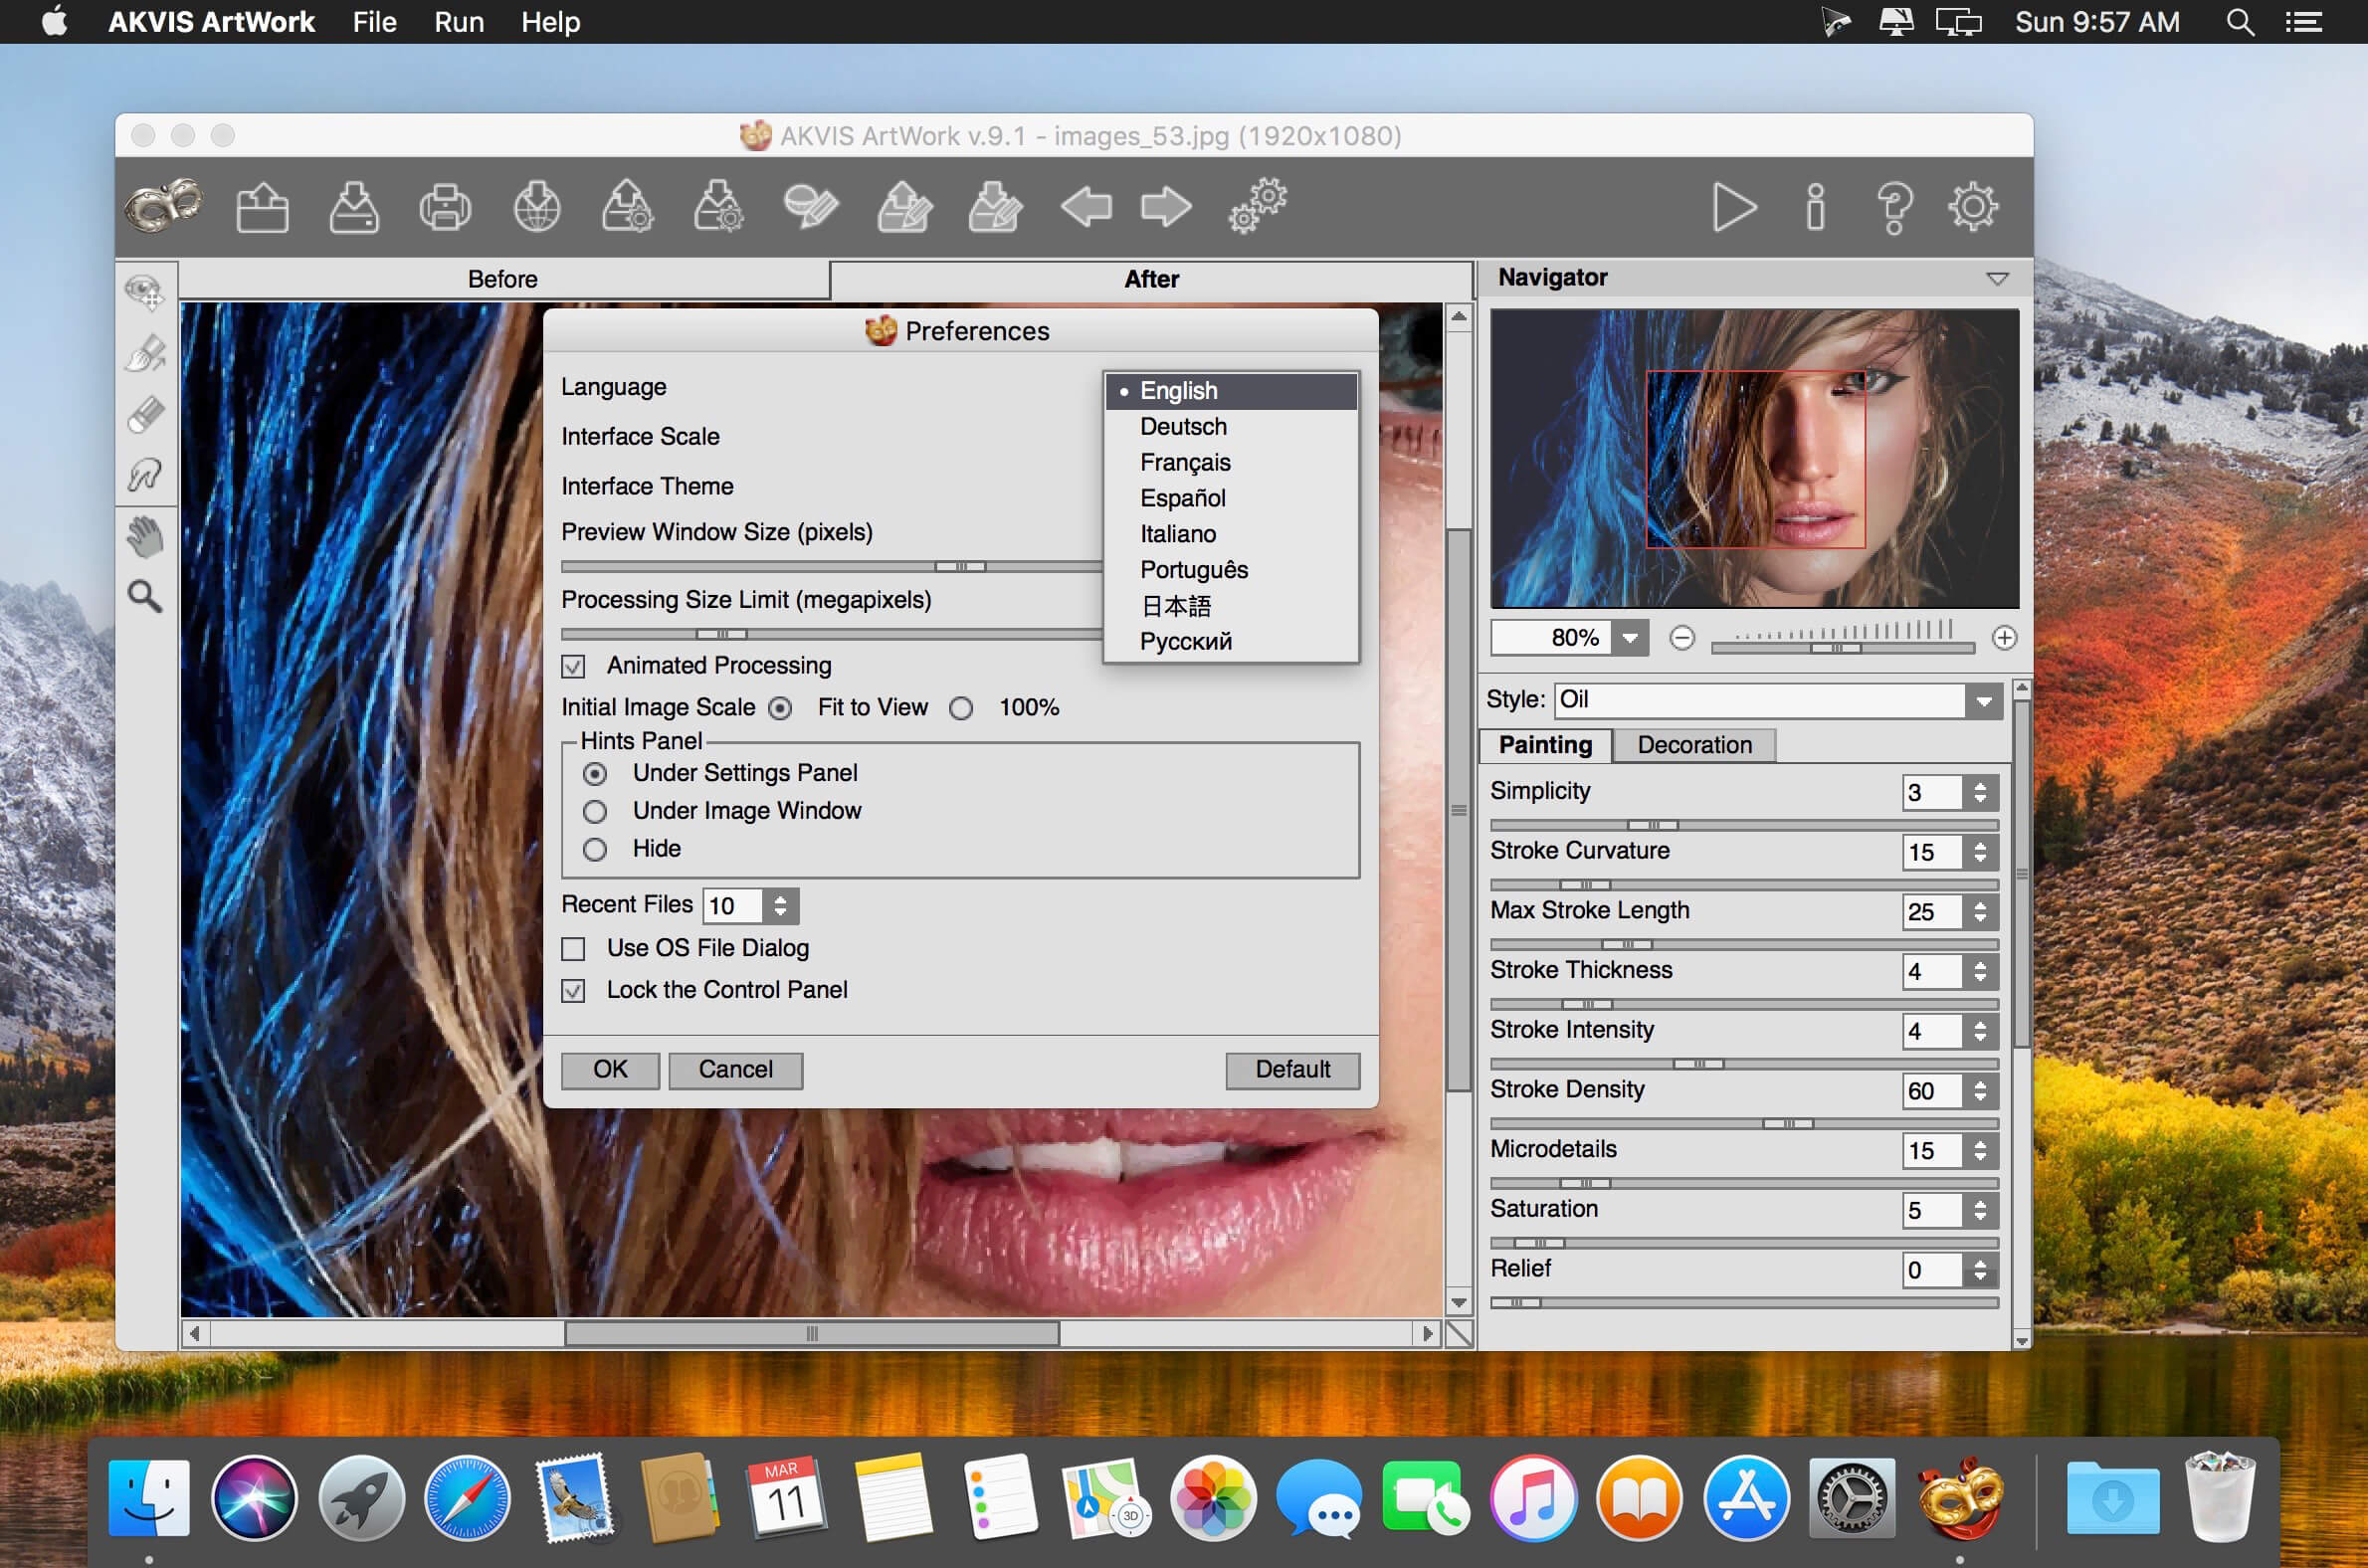Open Help with the question mark icon

click(x=1894, y=207)
